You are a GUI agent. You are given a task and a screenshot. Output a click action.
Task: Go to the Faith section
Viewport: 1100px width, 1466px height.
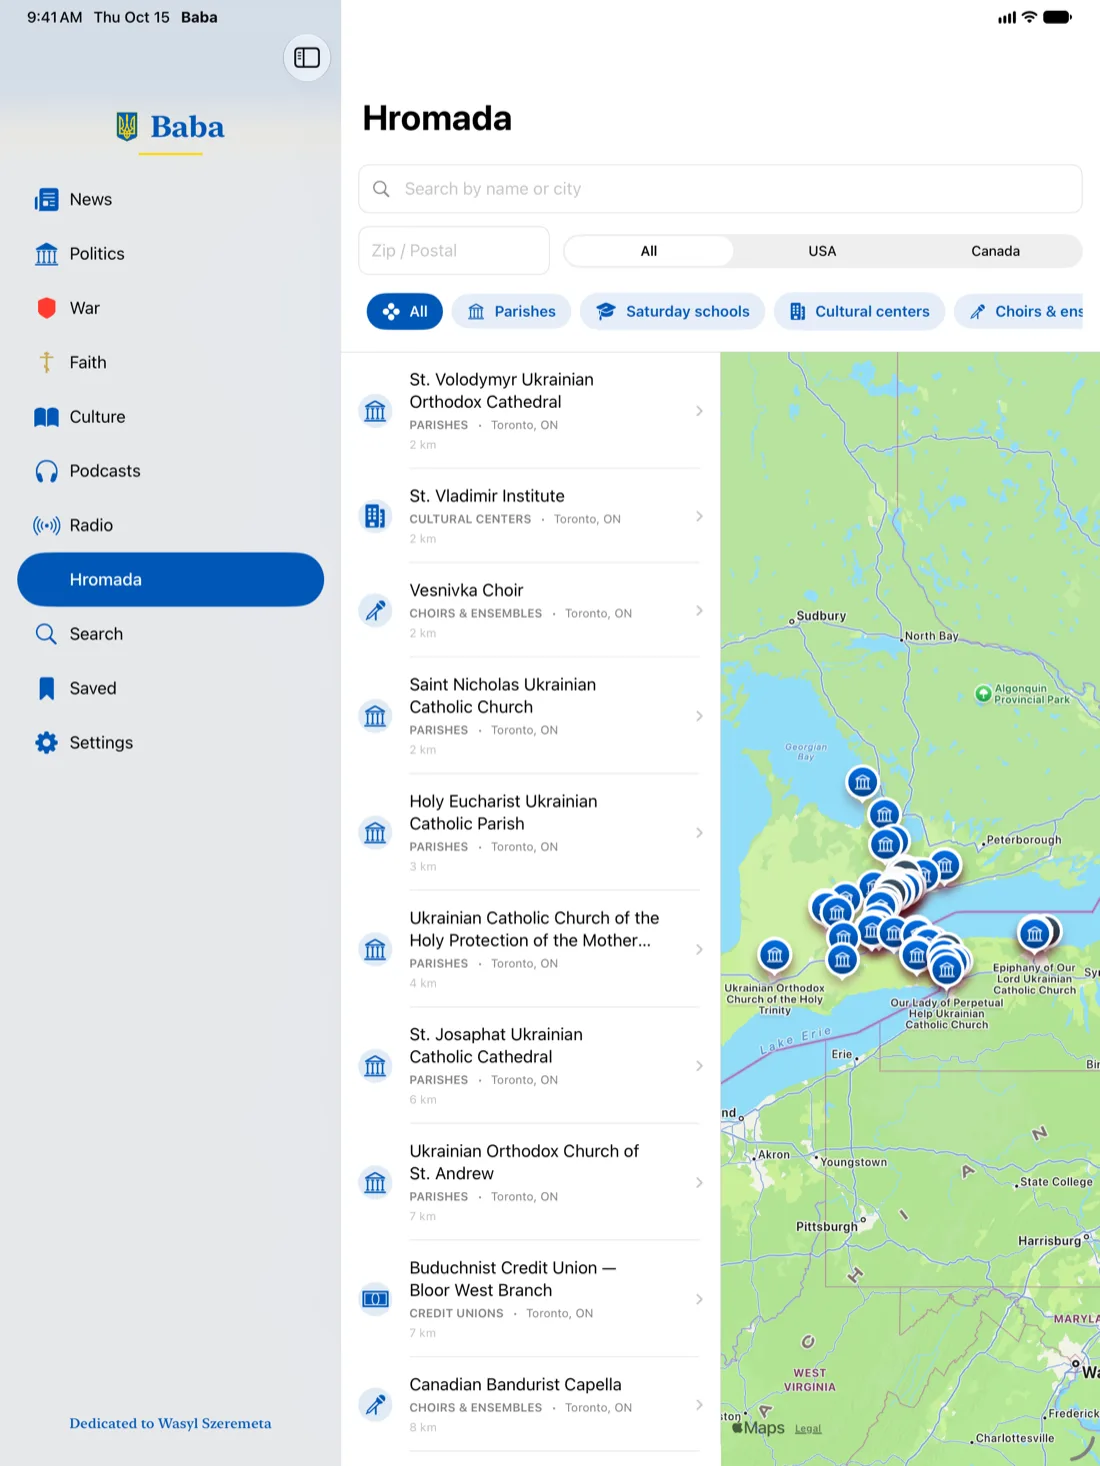[171, 362]
